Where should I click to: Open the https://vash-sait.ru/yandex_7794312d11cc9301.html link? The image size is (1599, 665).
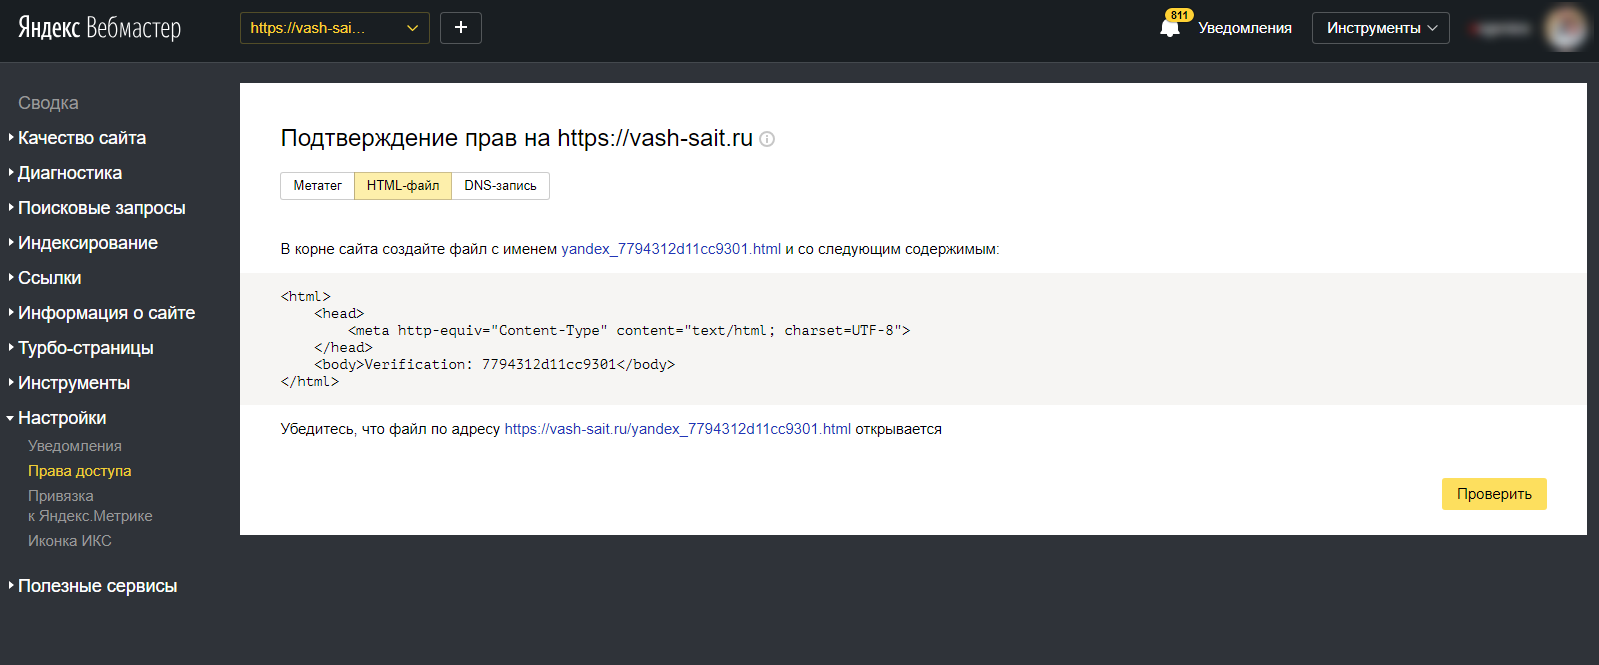click(678, 429)
